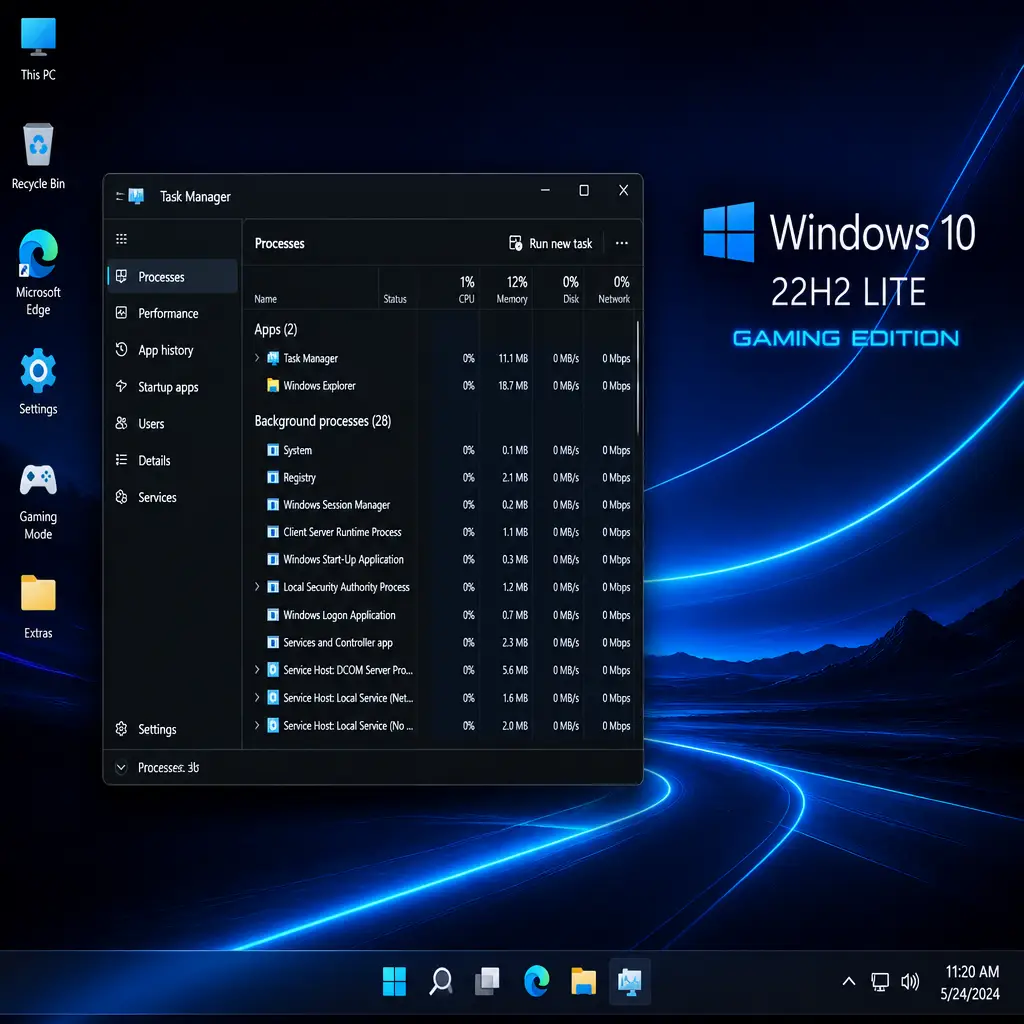This screenshot has height=1024, width=1024.
Task: Click the Windows Start button
Action: 394,981
